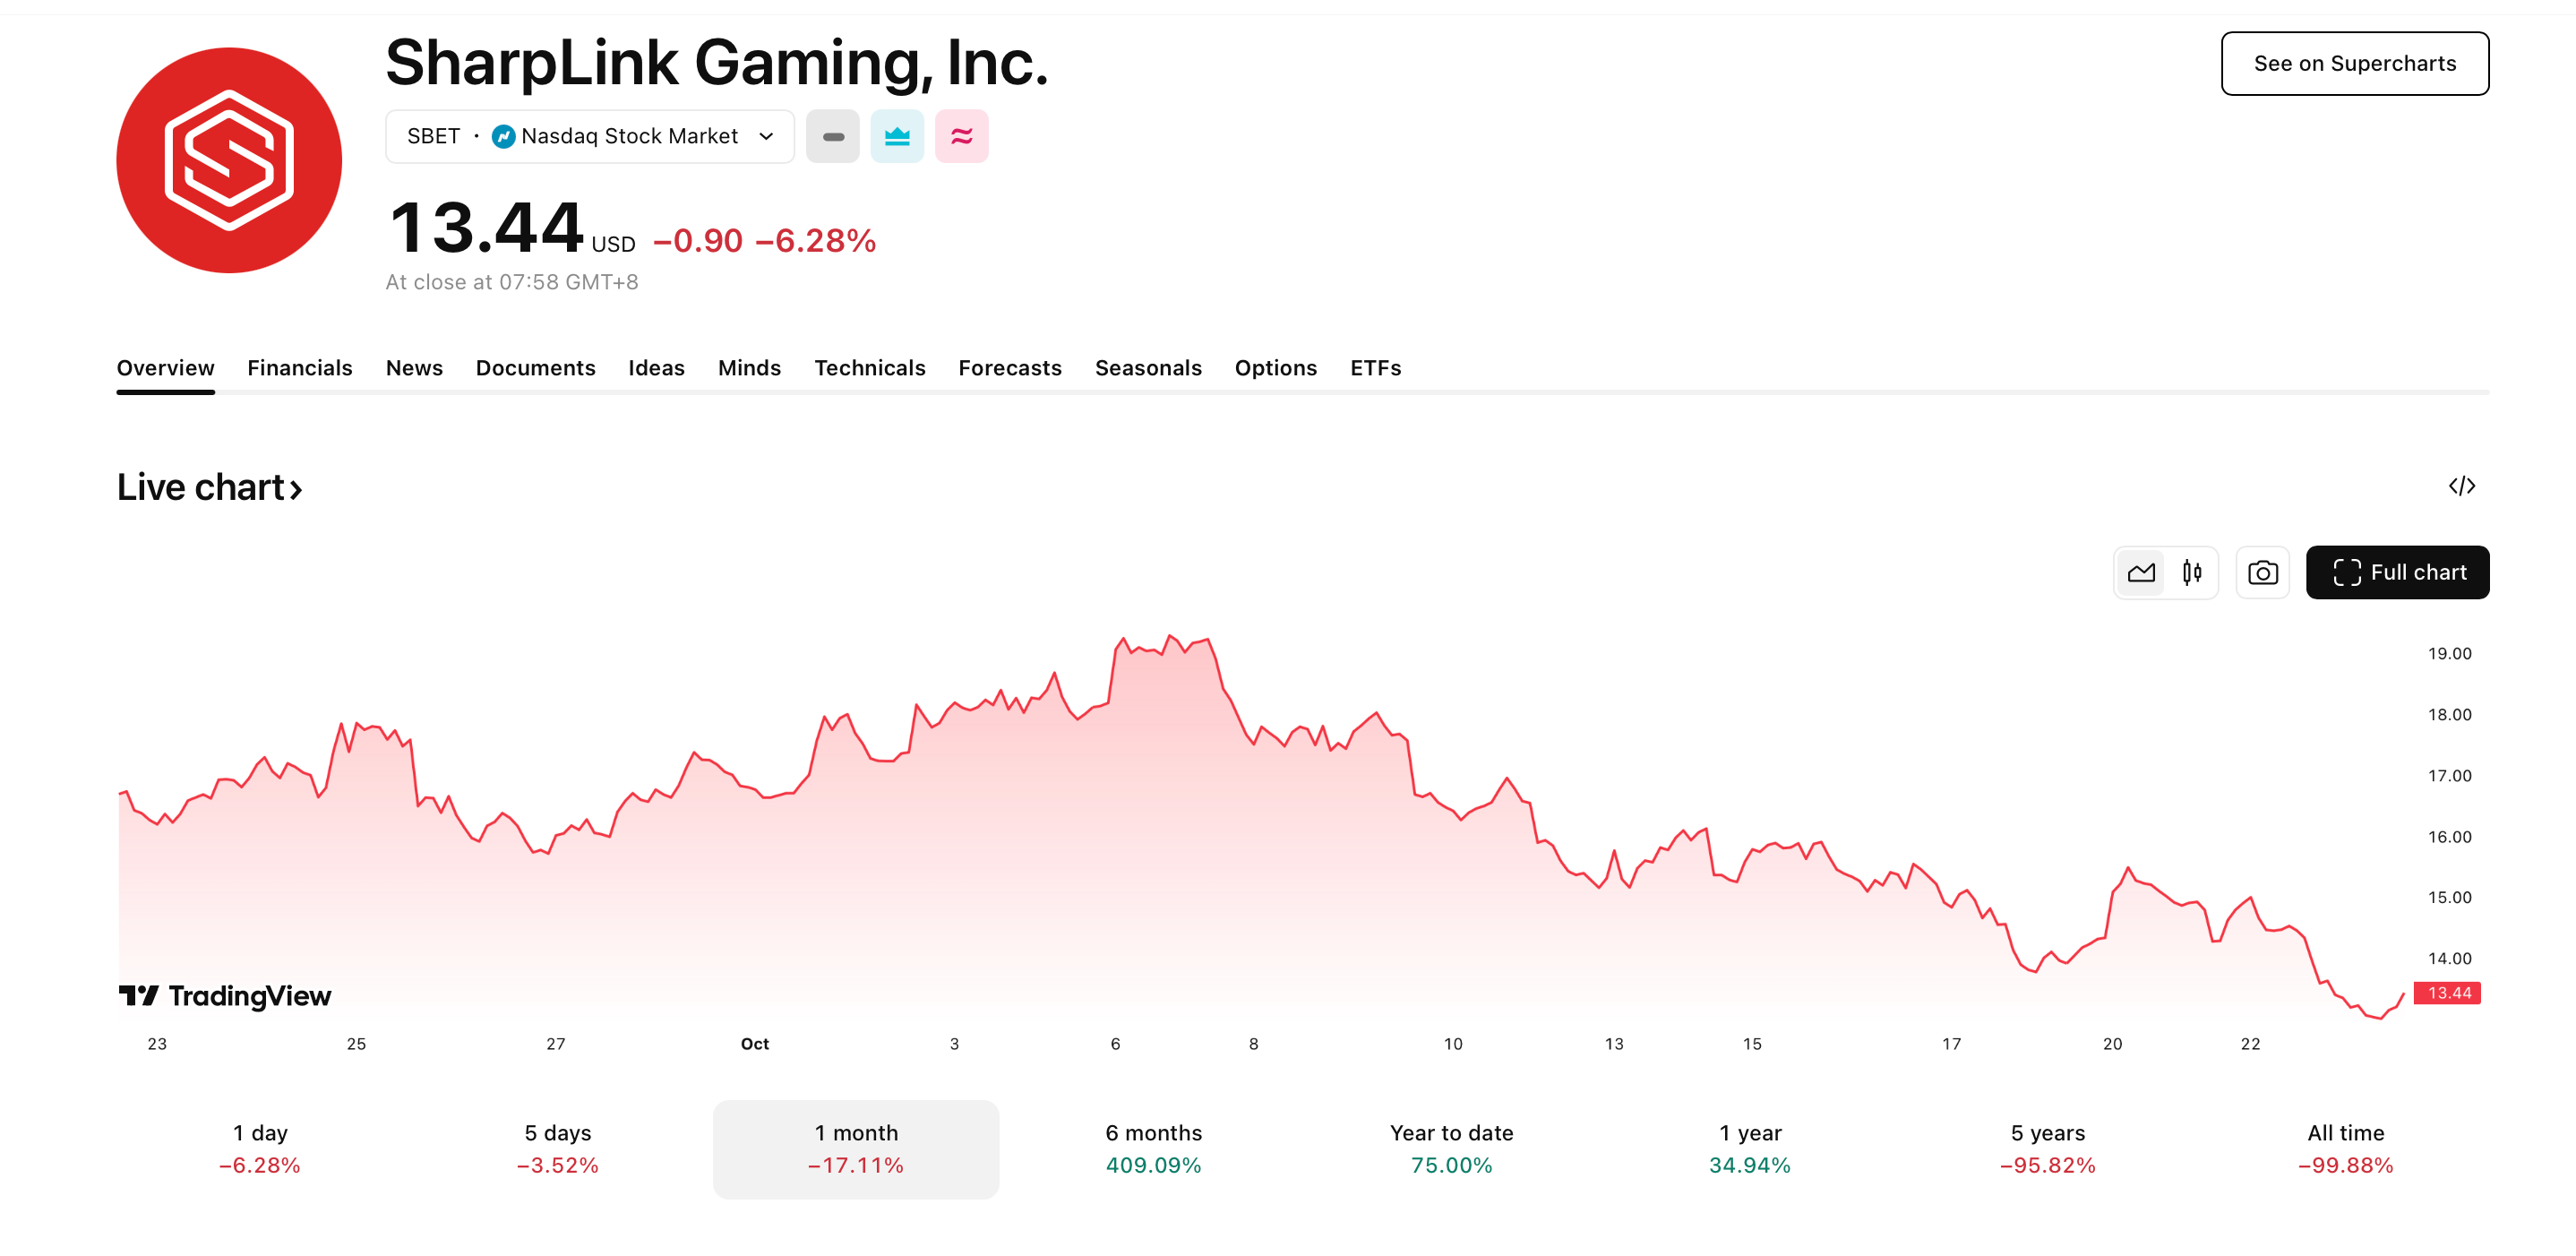This screenshot has width=2576, height=1256.
Task: Click the red 13.44 price marker
Action: click(x=2448, y=992)
